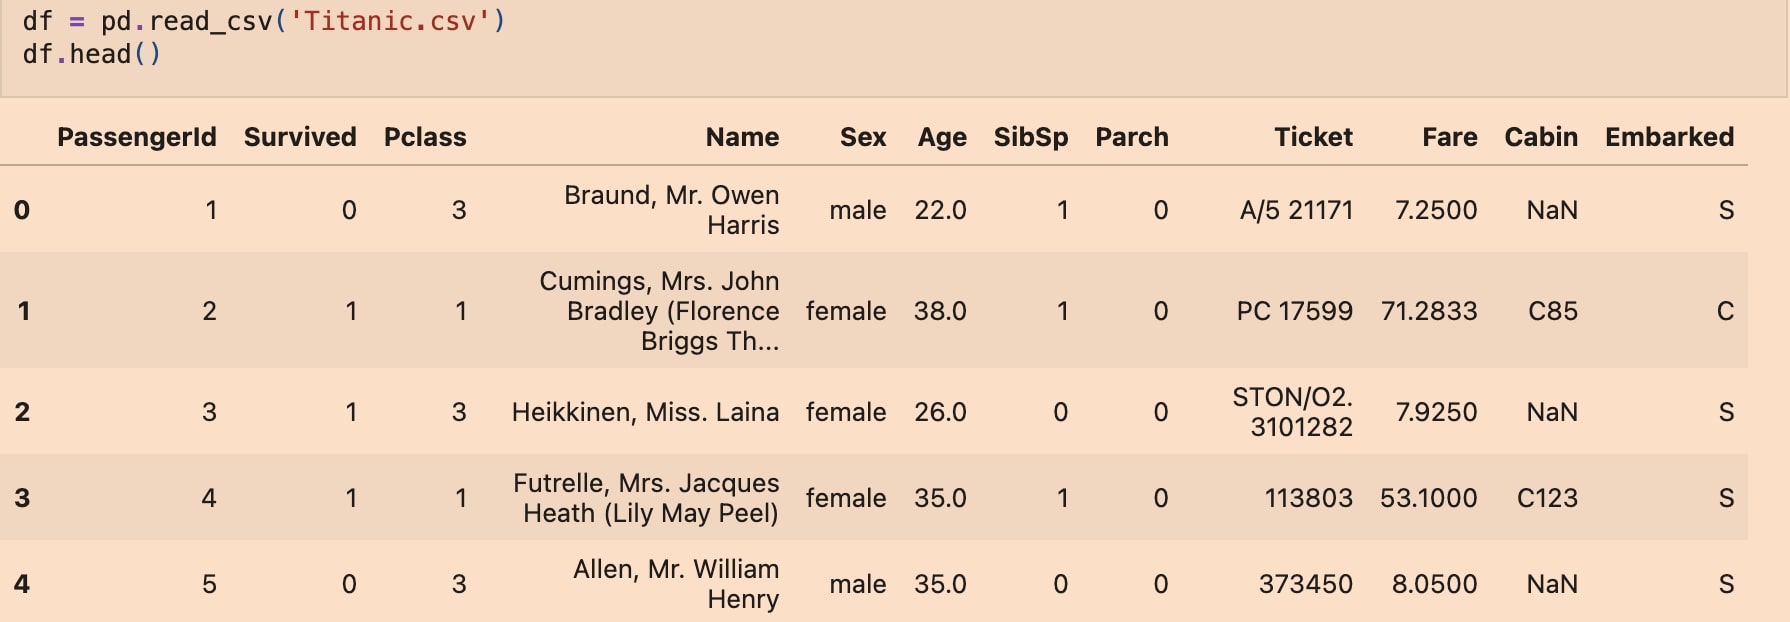Click the SibSp column header
This screenshot has height=622, width=1790.
[1031, 137]
